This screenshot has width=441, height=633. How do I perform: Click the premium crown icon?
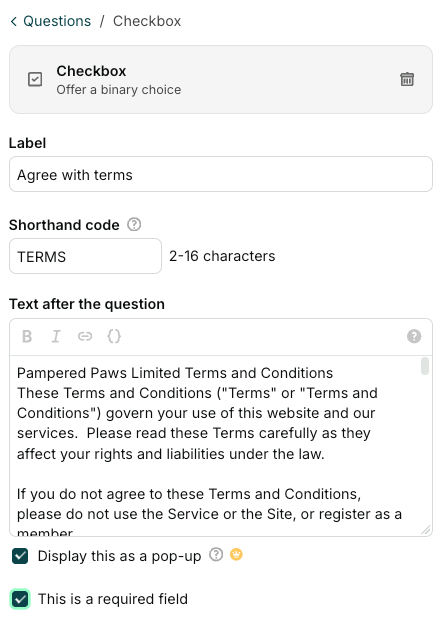[x=236, y=555]
